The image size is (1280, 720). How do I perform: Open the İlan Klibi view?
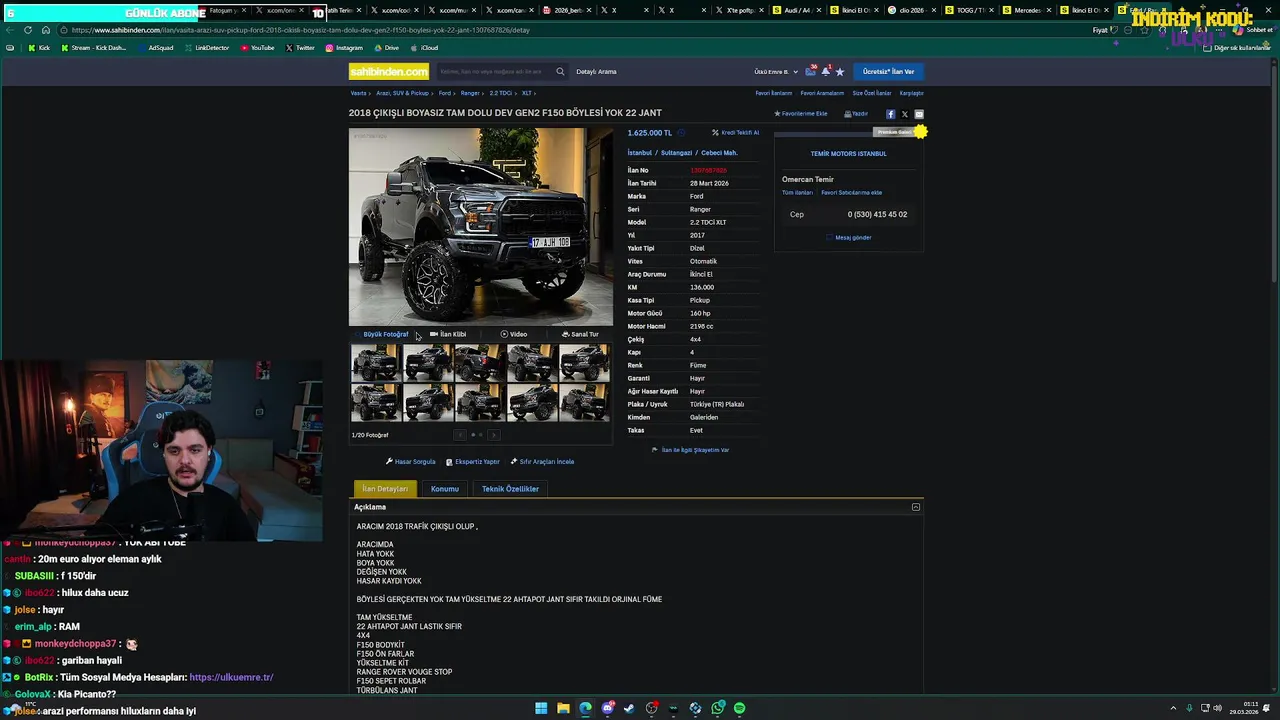coord(448,334)
